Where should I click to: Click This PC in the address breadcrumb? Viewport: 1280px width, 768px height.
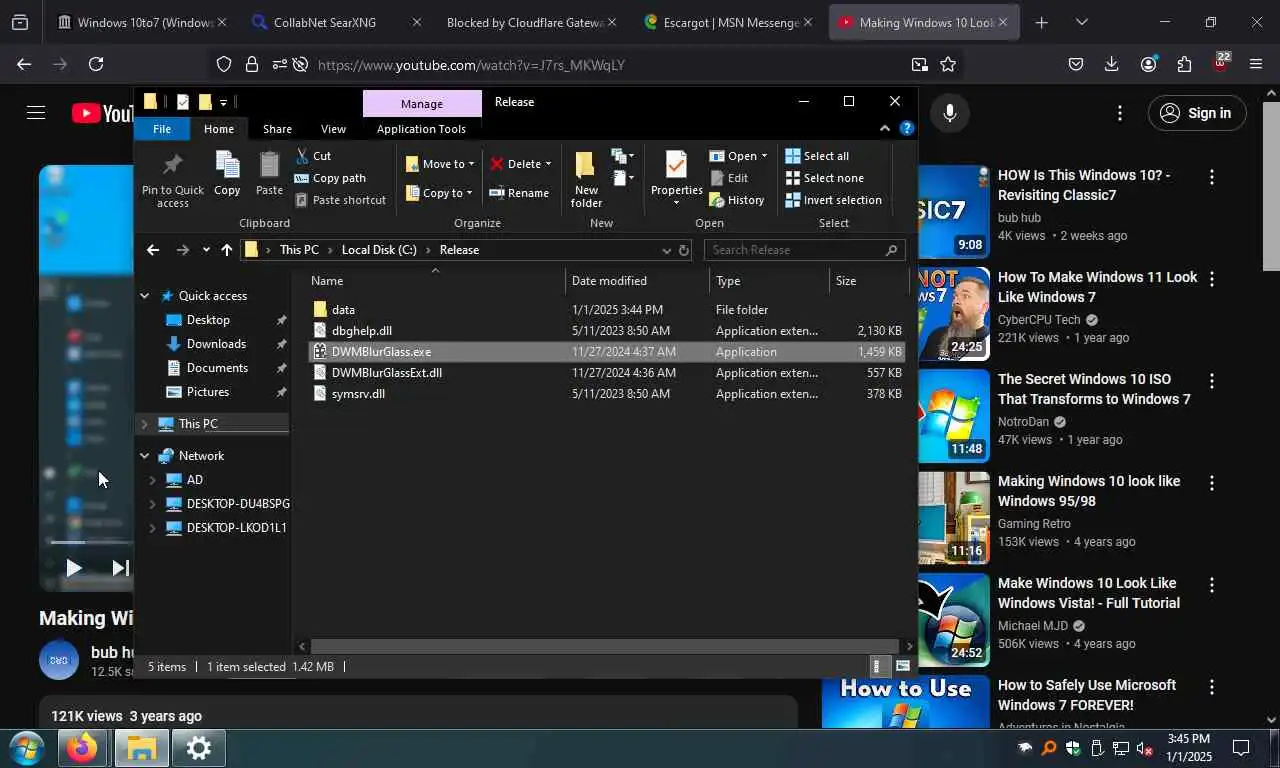click(299, 250)
